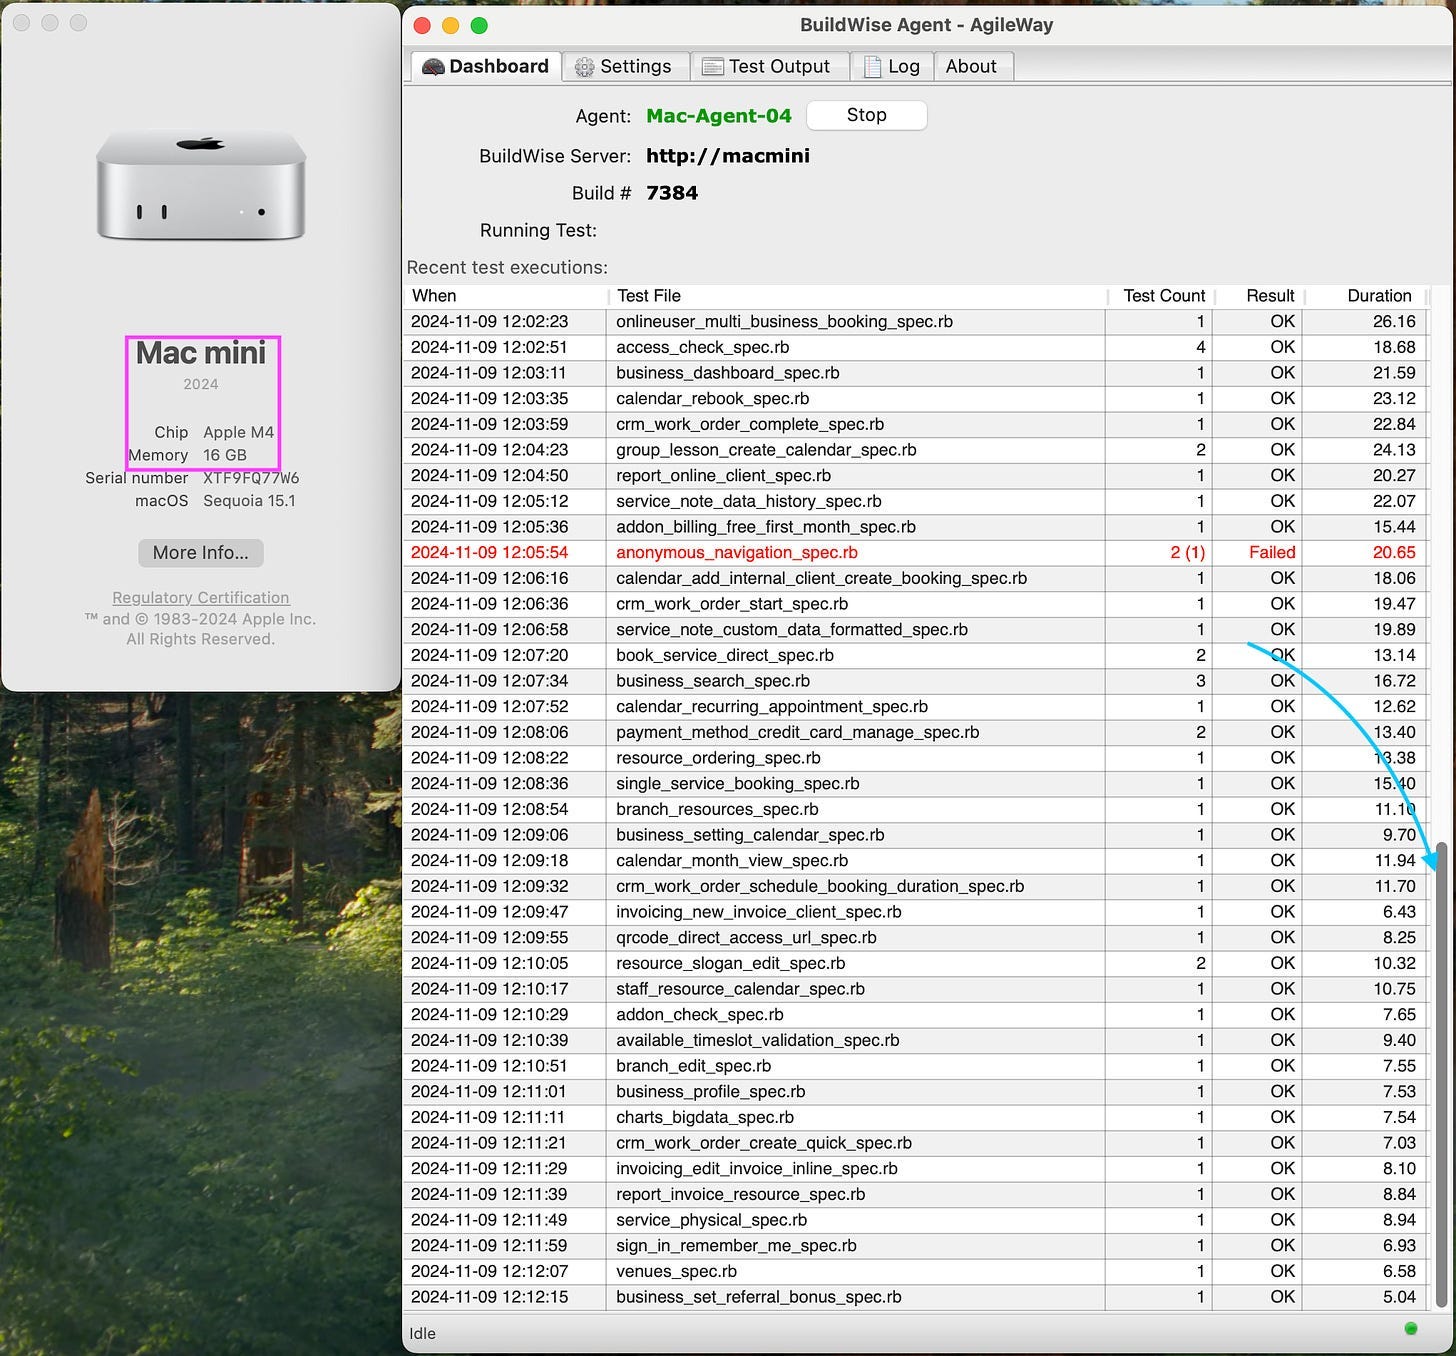Select business_dashboard_spec.rb row

[915, 373]
